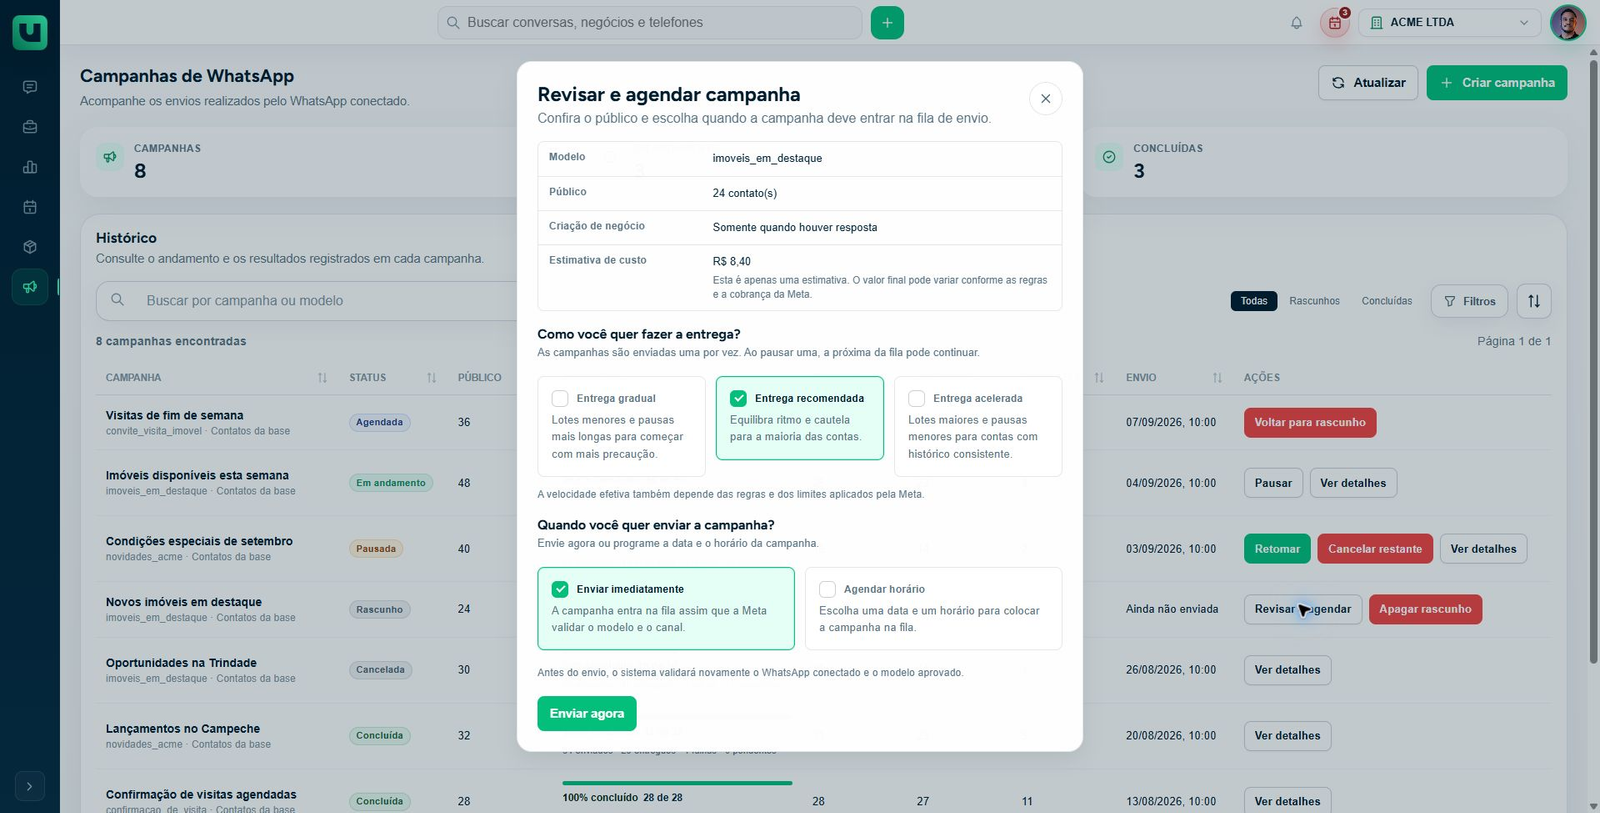Toggle the Entrega recomendada checkbox
Viewport: 1600px width, 813px height.
coord(738,398)
